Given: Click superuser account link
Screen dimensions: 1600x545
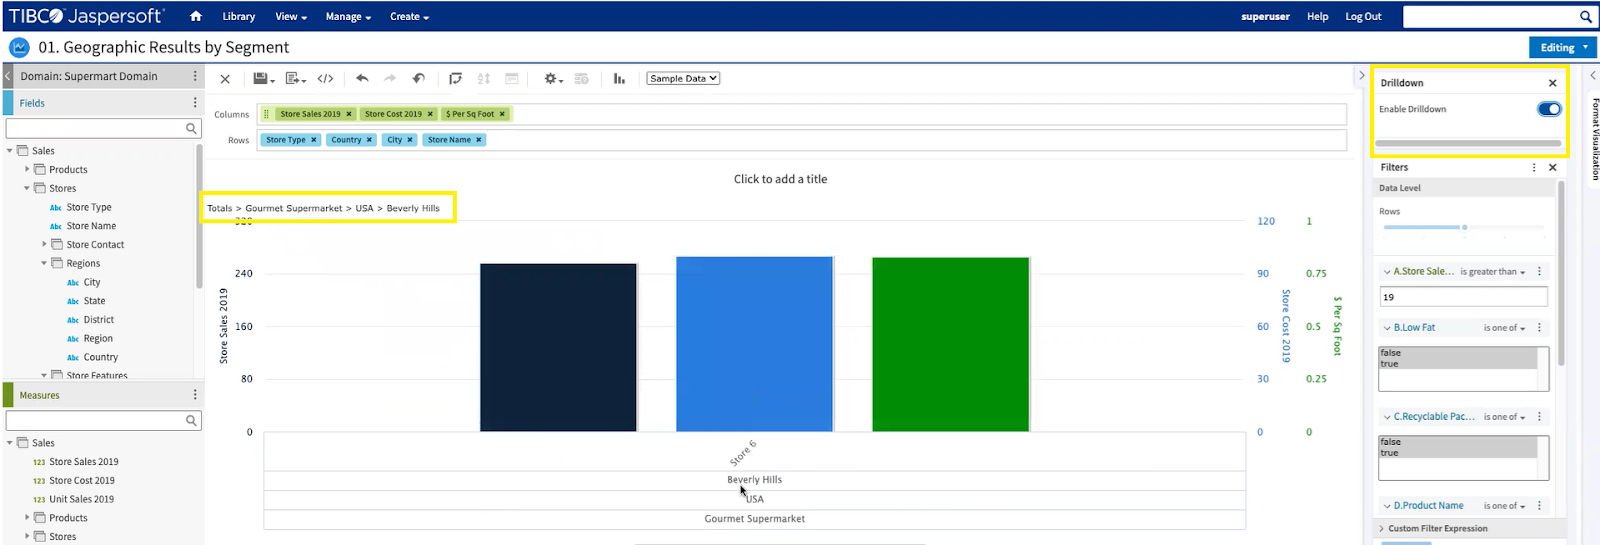Looking at the screenshot, I should [1265, 17].
